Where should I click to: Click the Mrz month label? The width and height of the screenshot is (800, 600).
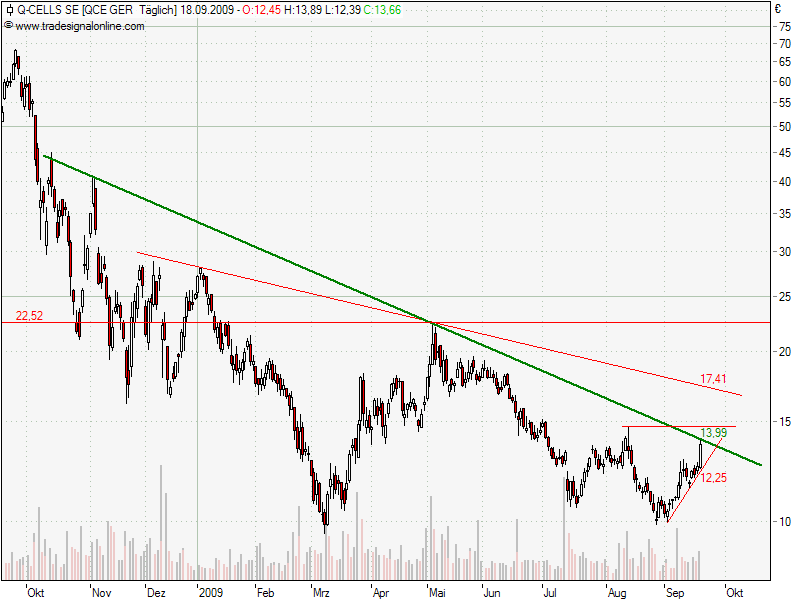pos(321,591)
